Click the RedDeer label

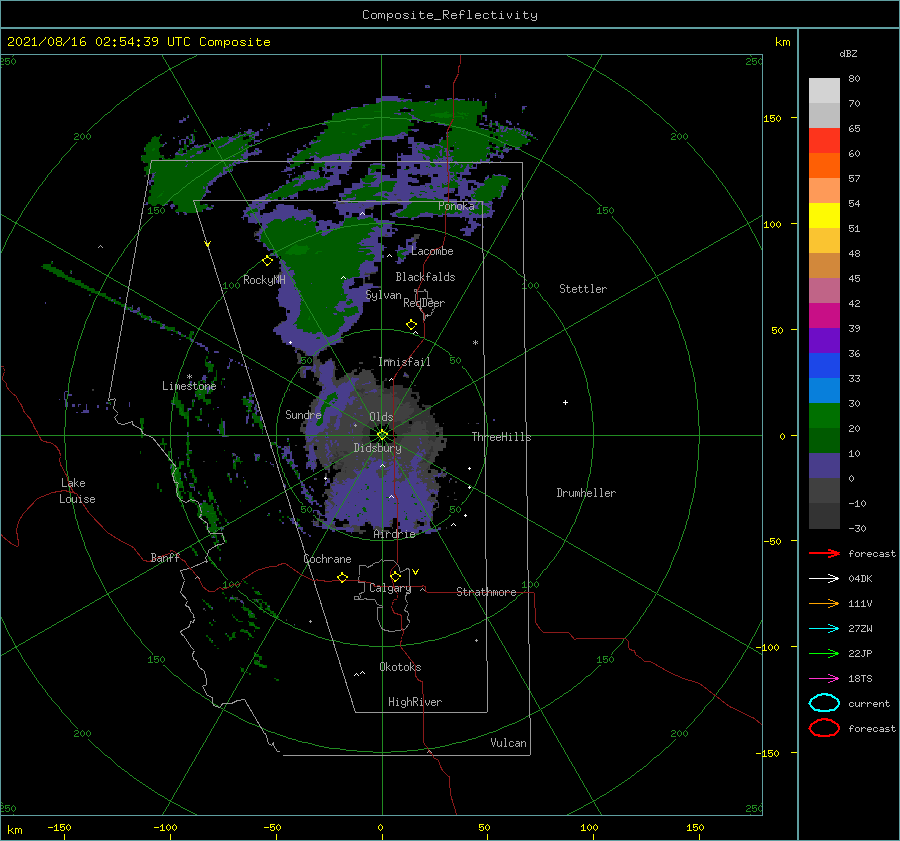click(424, 303)
